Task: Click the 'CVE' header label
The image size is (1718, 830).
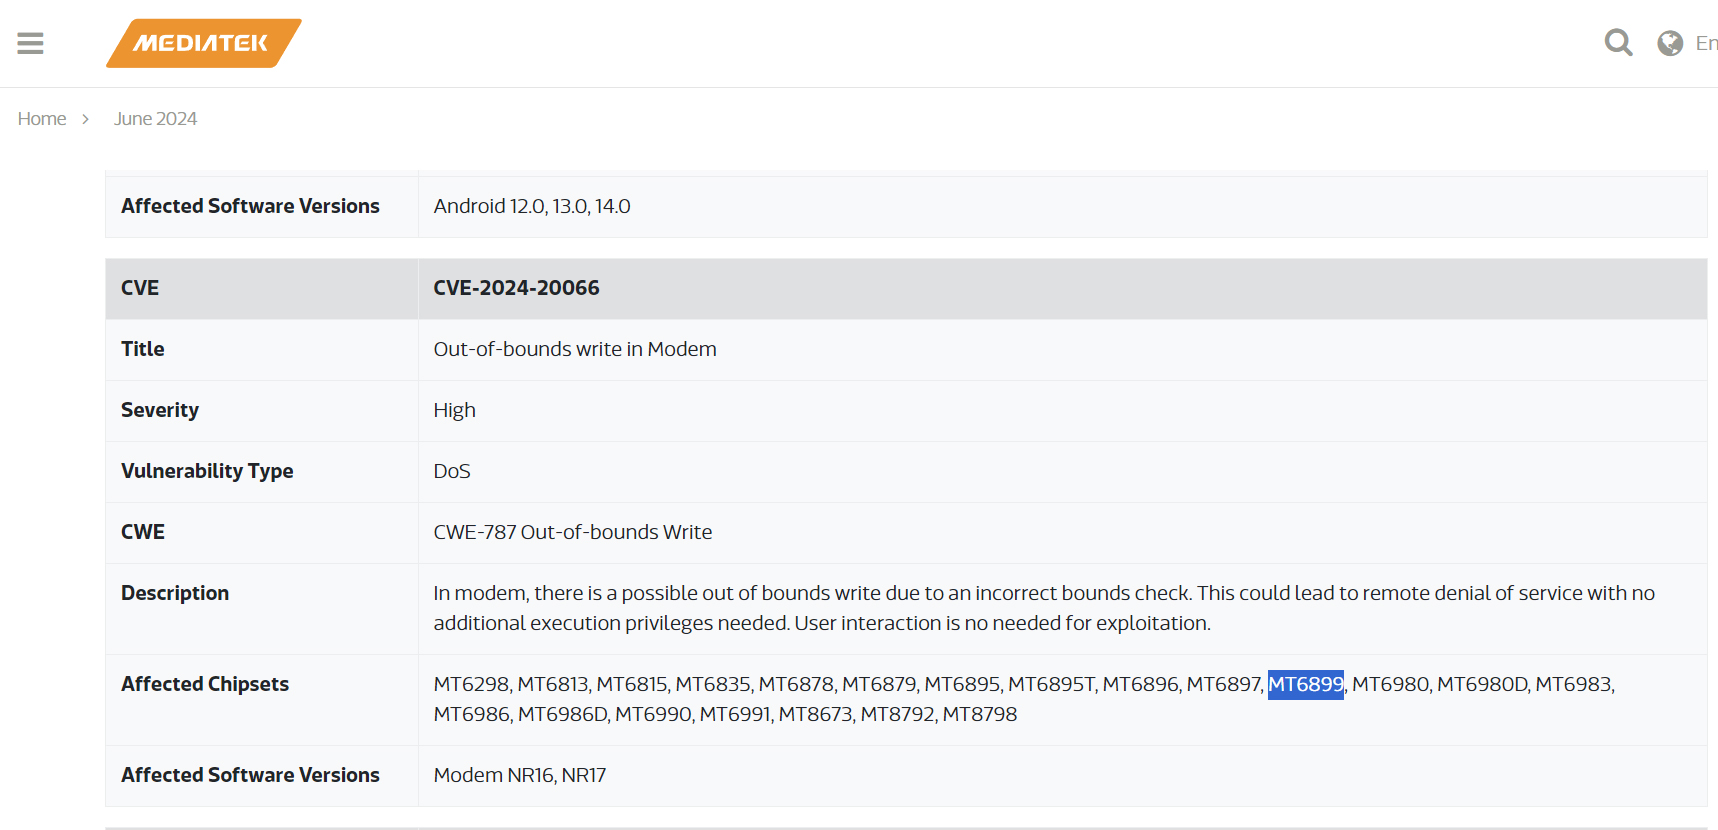Action: point(140,288)
